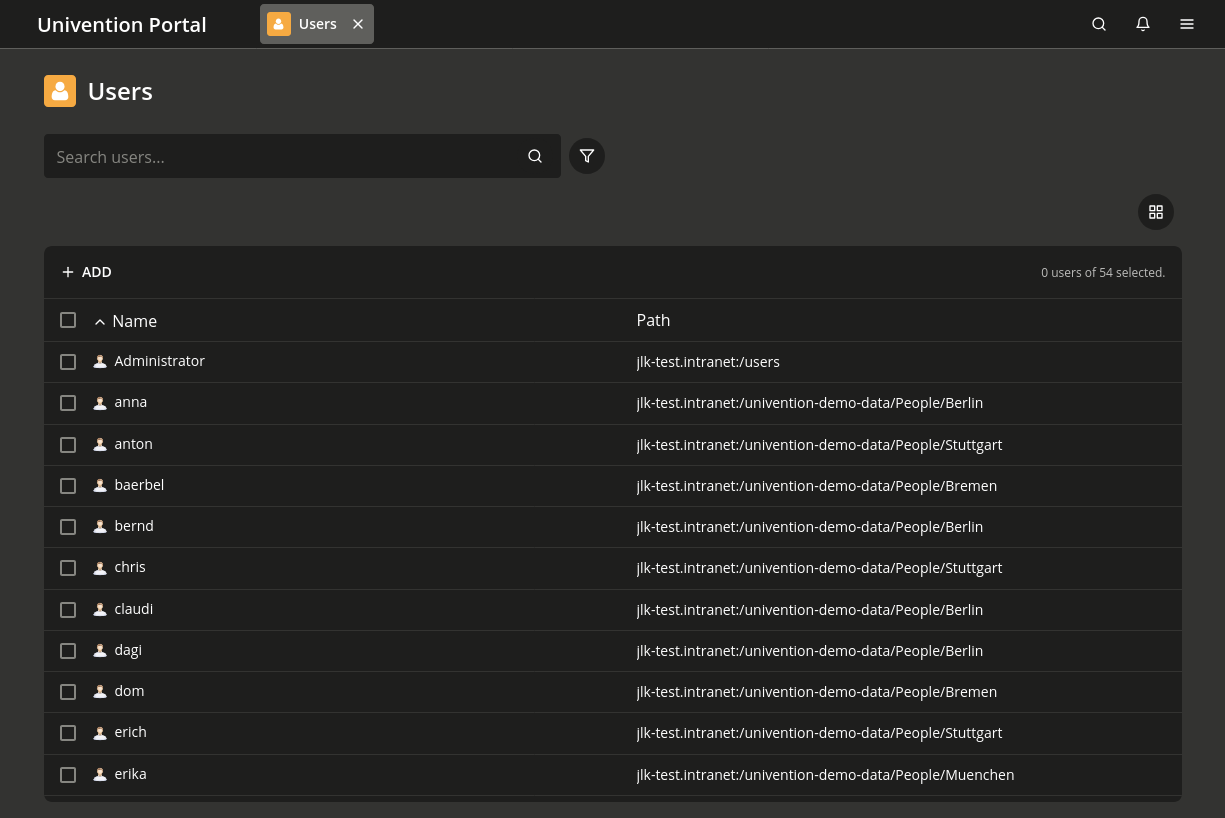Viewport: 1225px width, 818px height.
Task: Click the portal search magnifier icon in header
Action: pos(1099,24)
